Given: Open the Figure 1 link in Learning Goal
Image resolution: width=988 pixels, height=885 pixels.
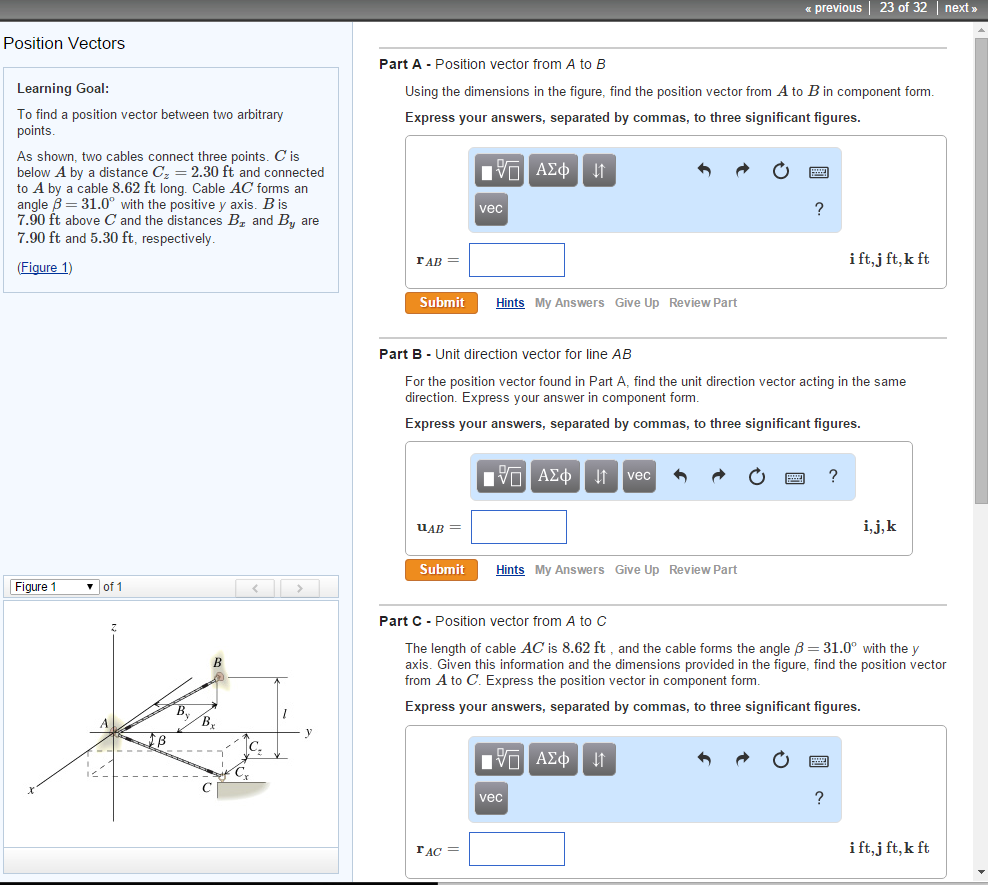Looking at the screenshot, I should click(43, 267).
